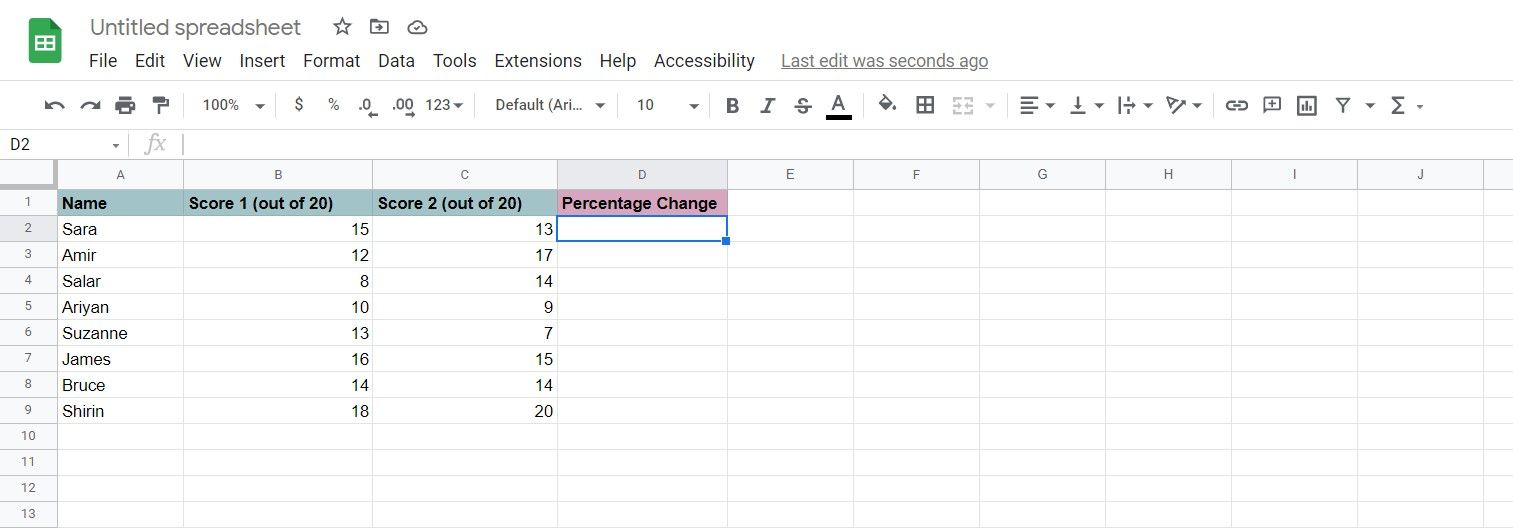Star the Untitled spreadsheet
Viewport: 1513px width, 528px height.
[342, 27]
